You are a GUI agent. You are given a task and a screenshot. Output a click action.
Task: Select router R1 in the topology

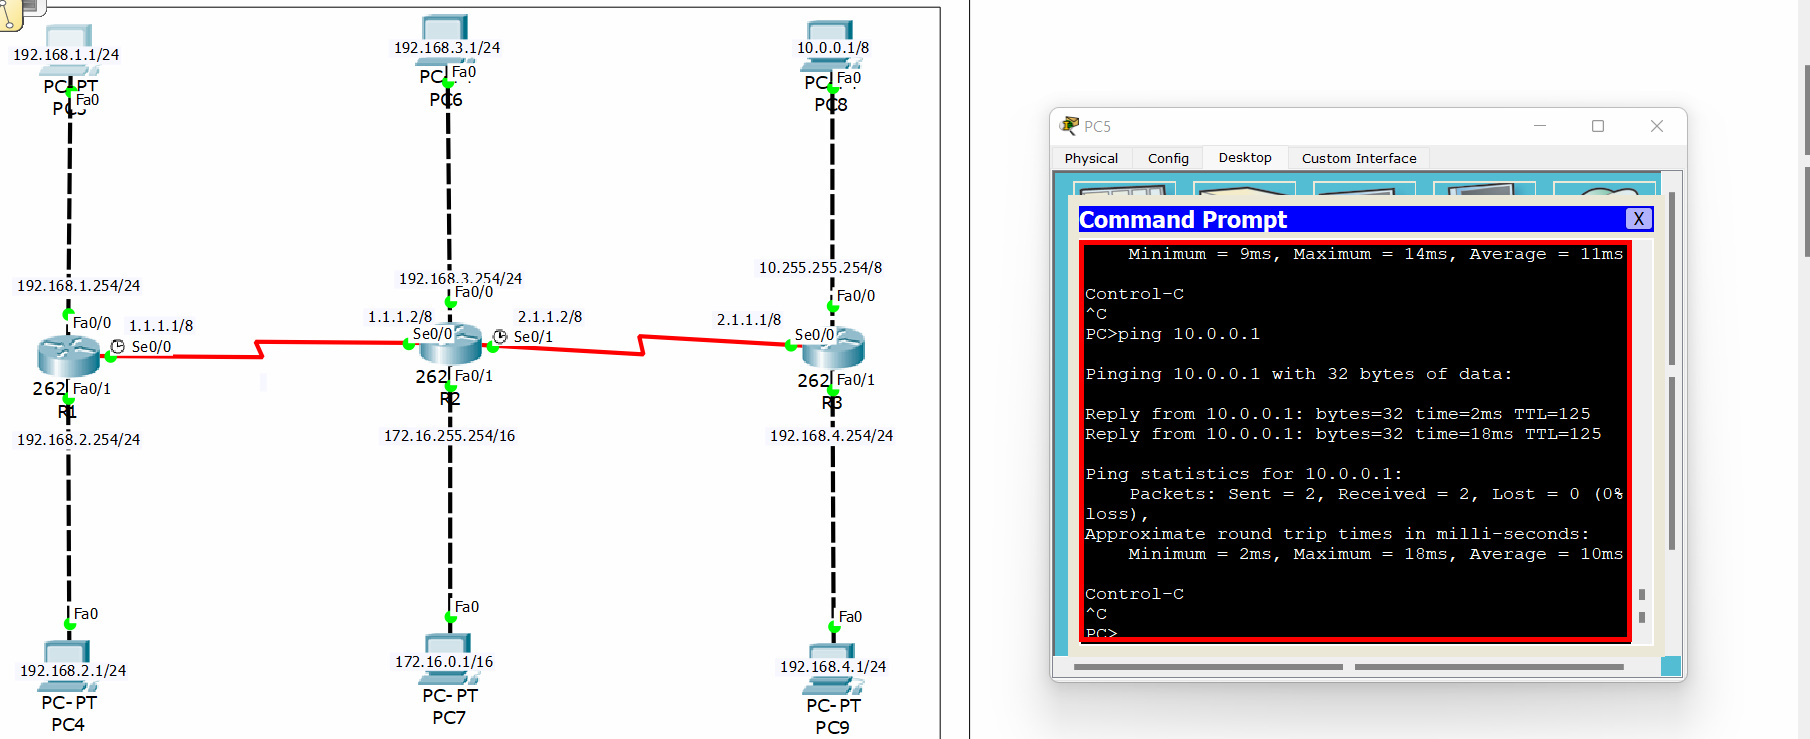(68, 356)
